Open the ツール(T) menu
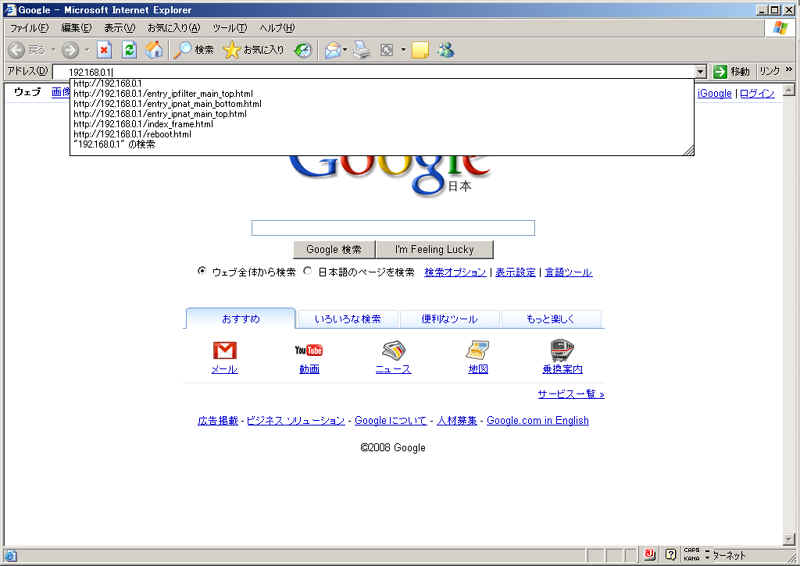The height and width of the screenshot is (566, 800). click(x=230, y=28)
